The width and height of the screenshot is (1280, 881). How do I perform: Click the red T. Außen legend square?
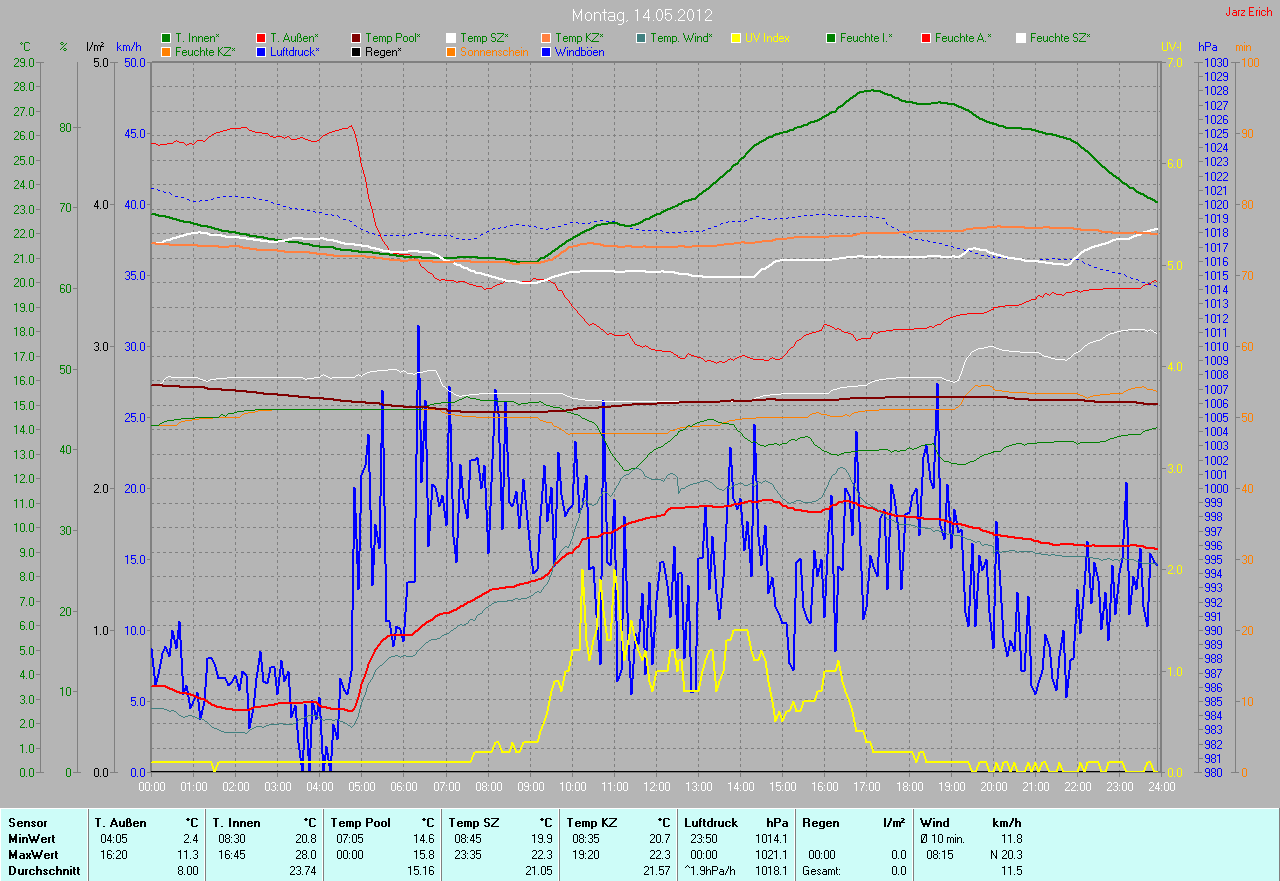pyautogui.click(x=261, y=38)
